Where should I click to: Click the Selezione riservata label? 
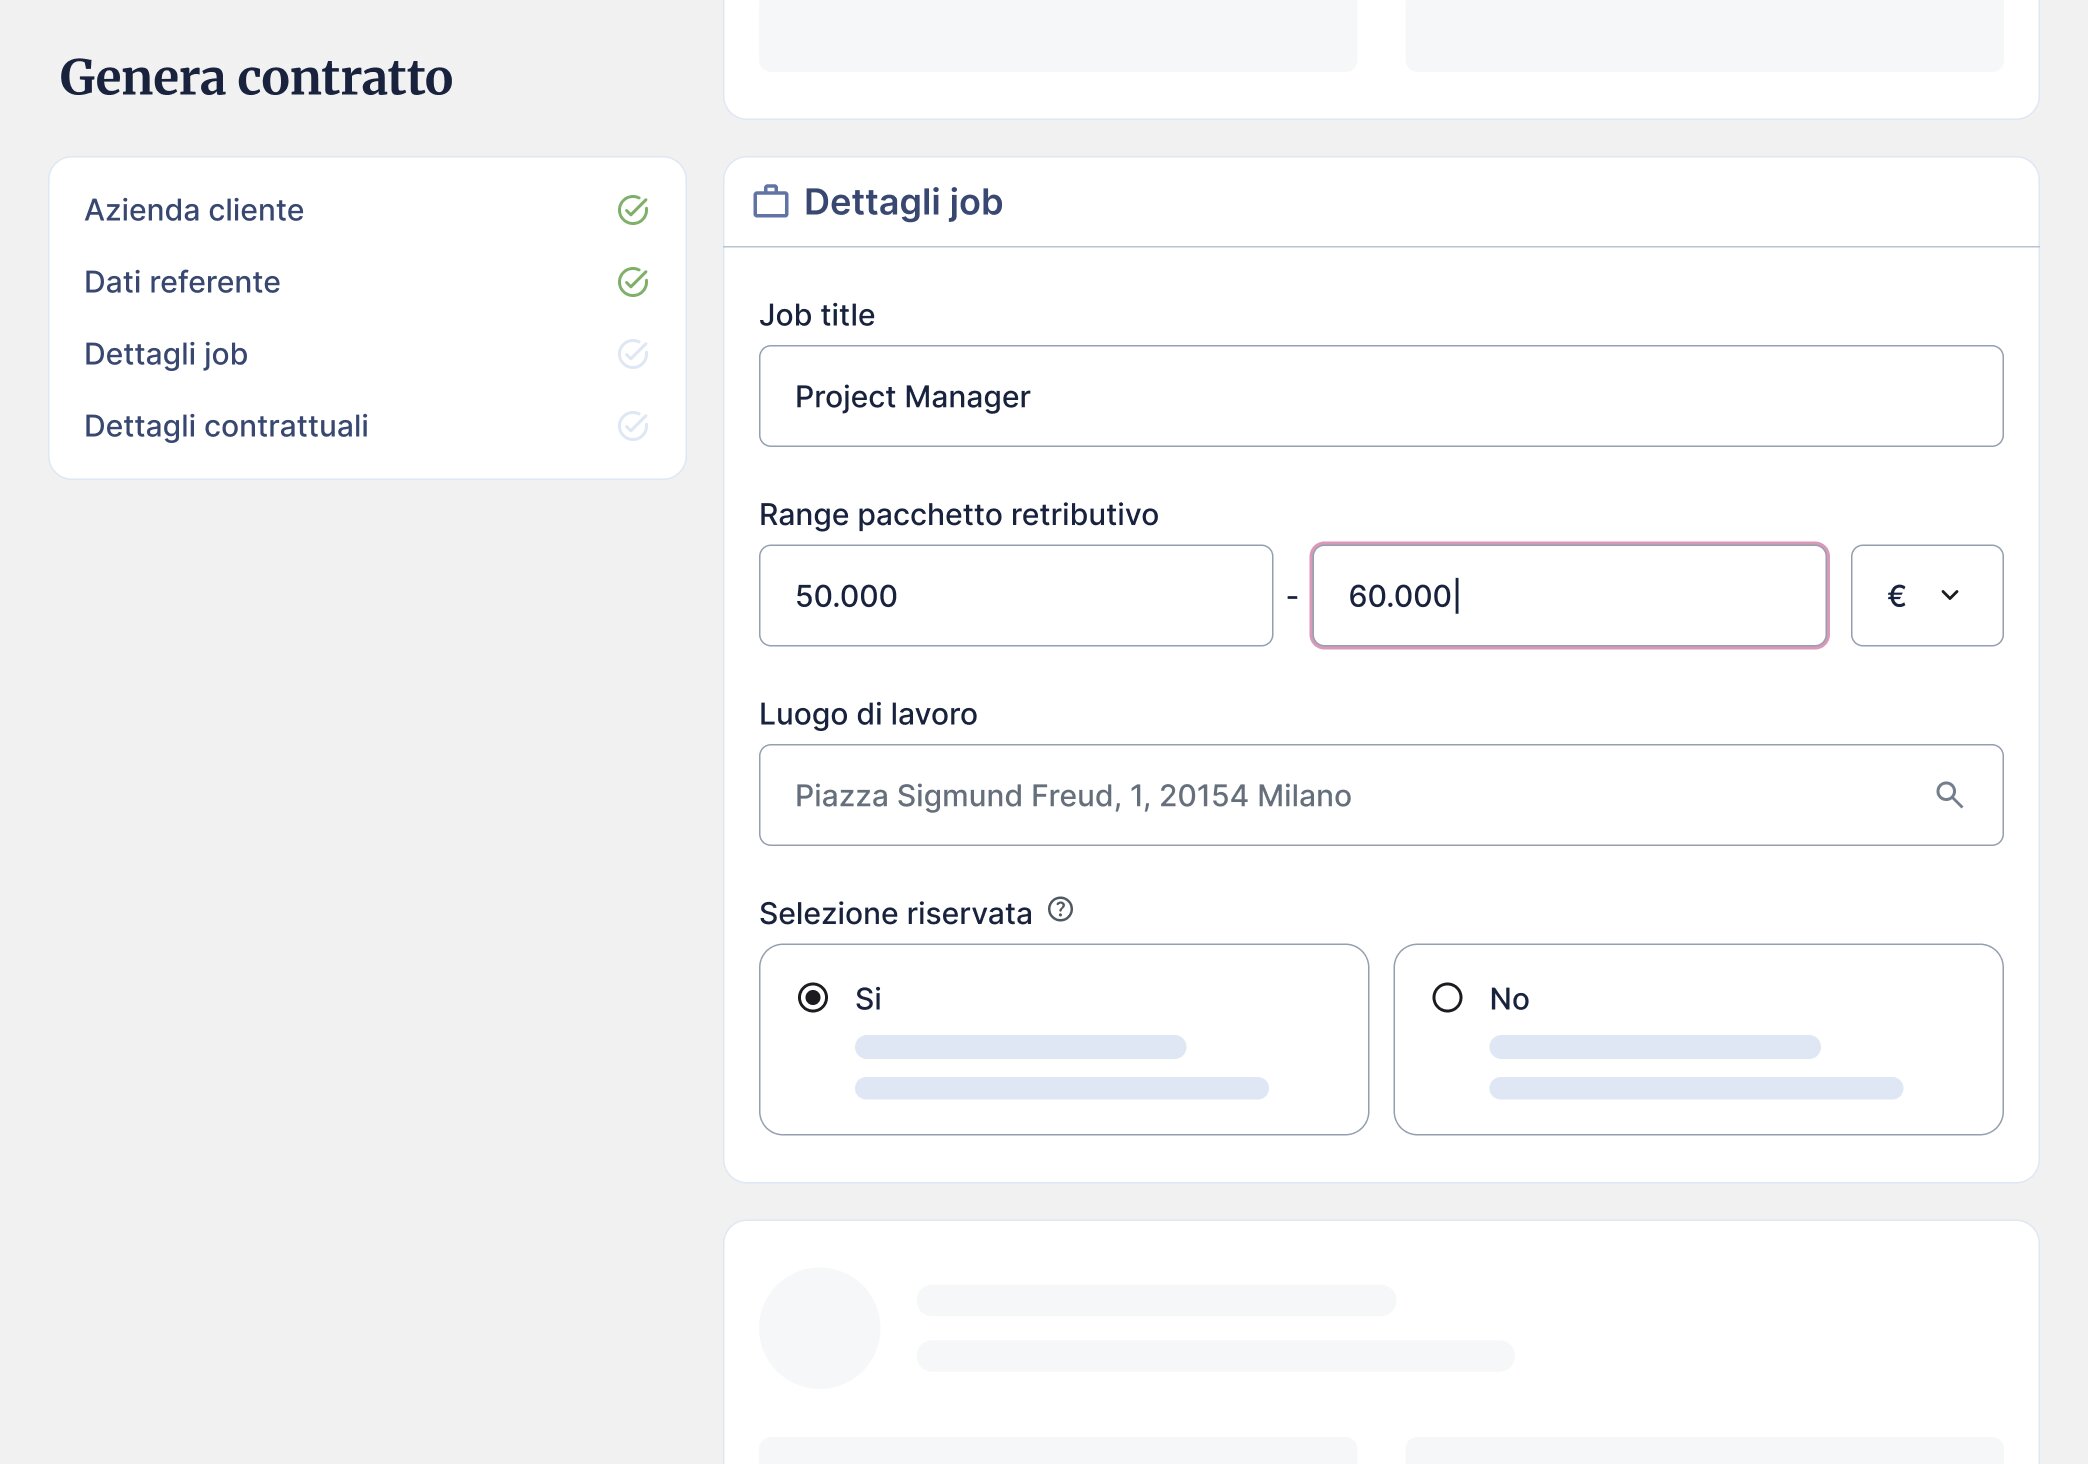[x=896, y=913]
